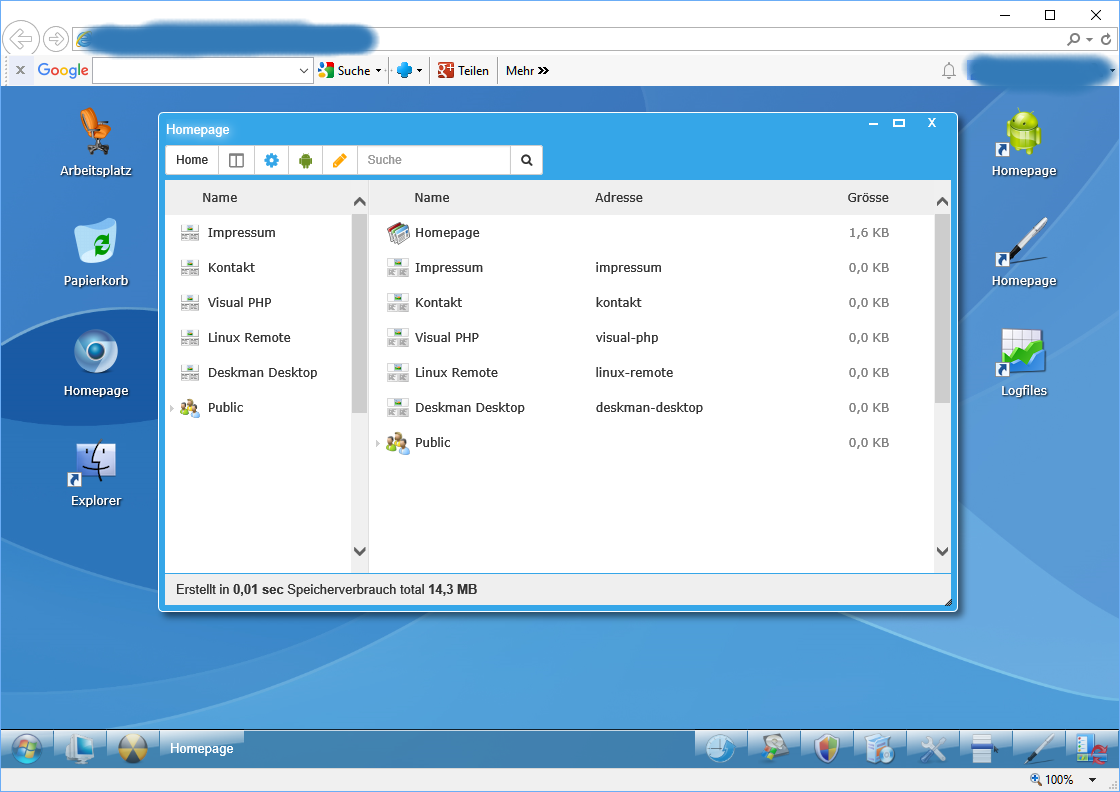
Task: Expand the Public node in left tree
Action: 172,408
